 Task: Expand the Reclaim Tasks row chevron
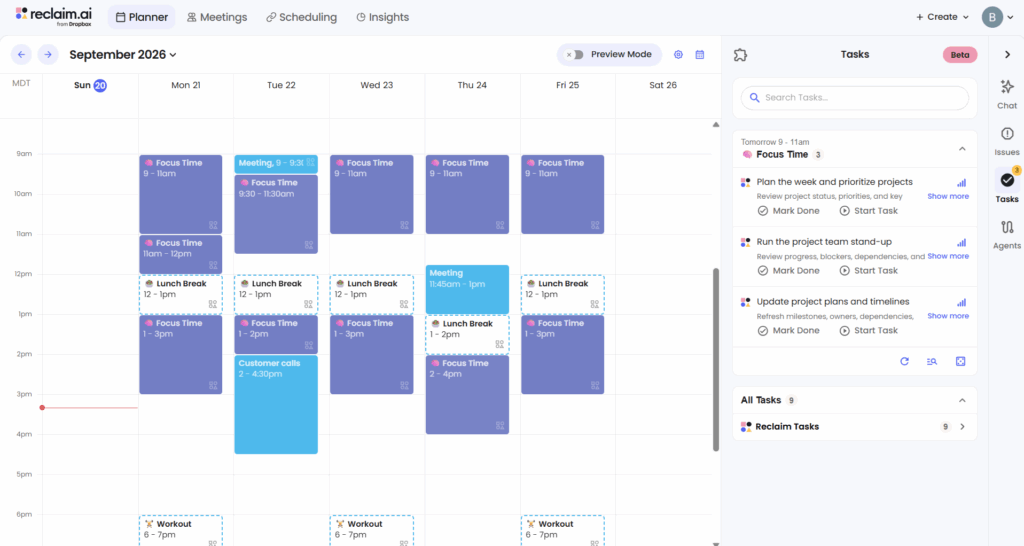click(x=963, y=427)
